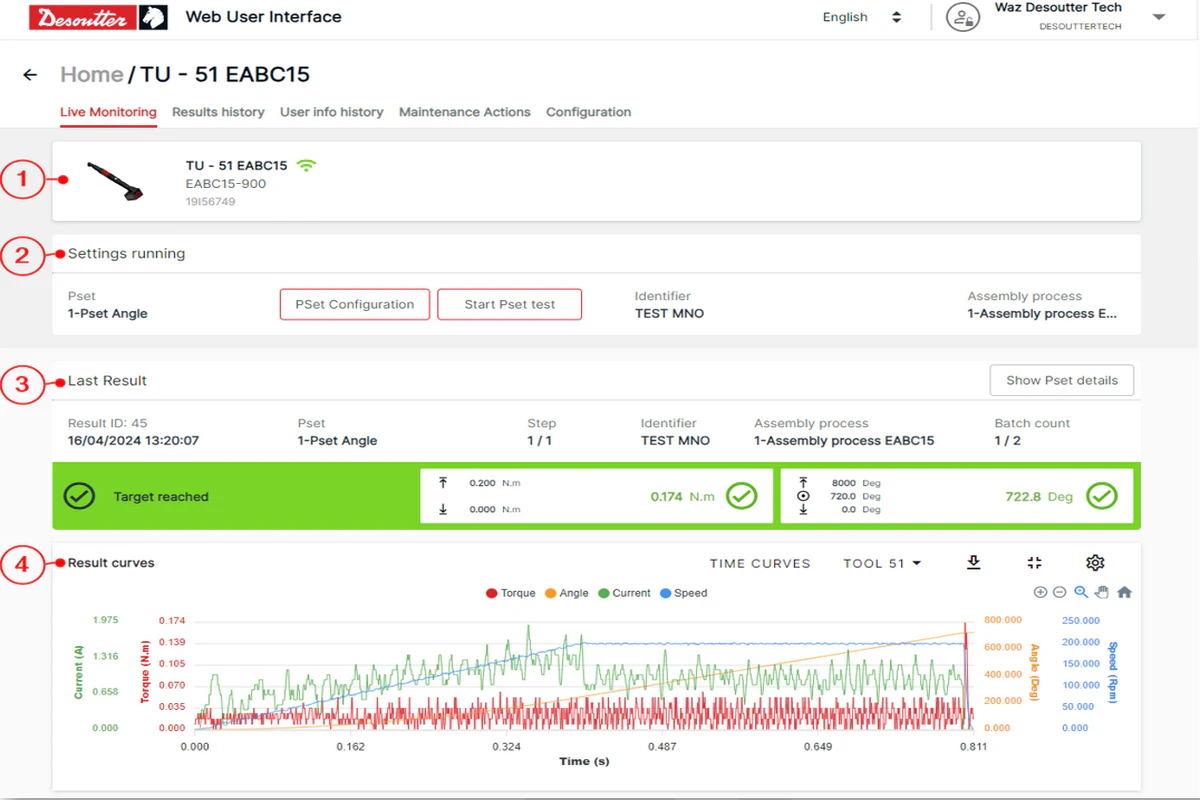Open the TOOL 51 dropdown
Screen dimensions: 1200x800
tap(882, 563)
